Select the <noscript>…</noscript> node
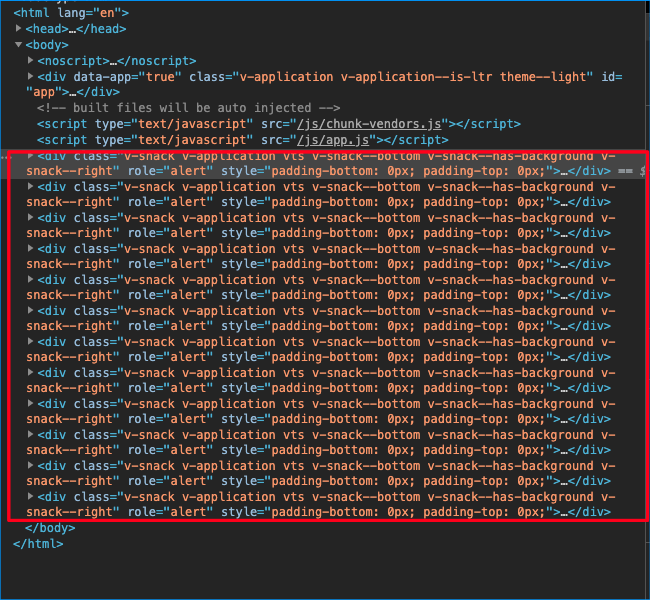This screenshot has width=650, height=600. [117, 61]
